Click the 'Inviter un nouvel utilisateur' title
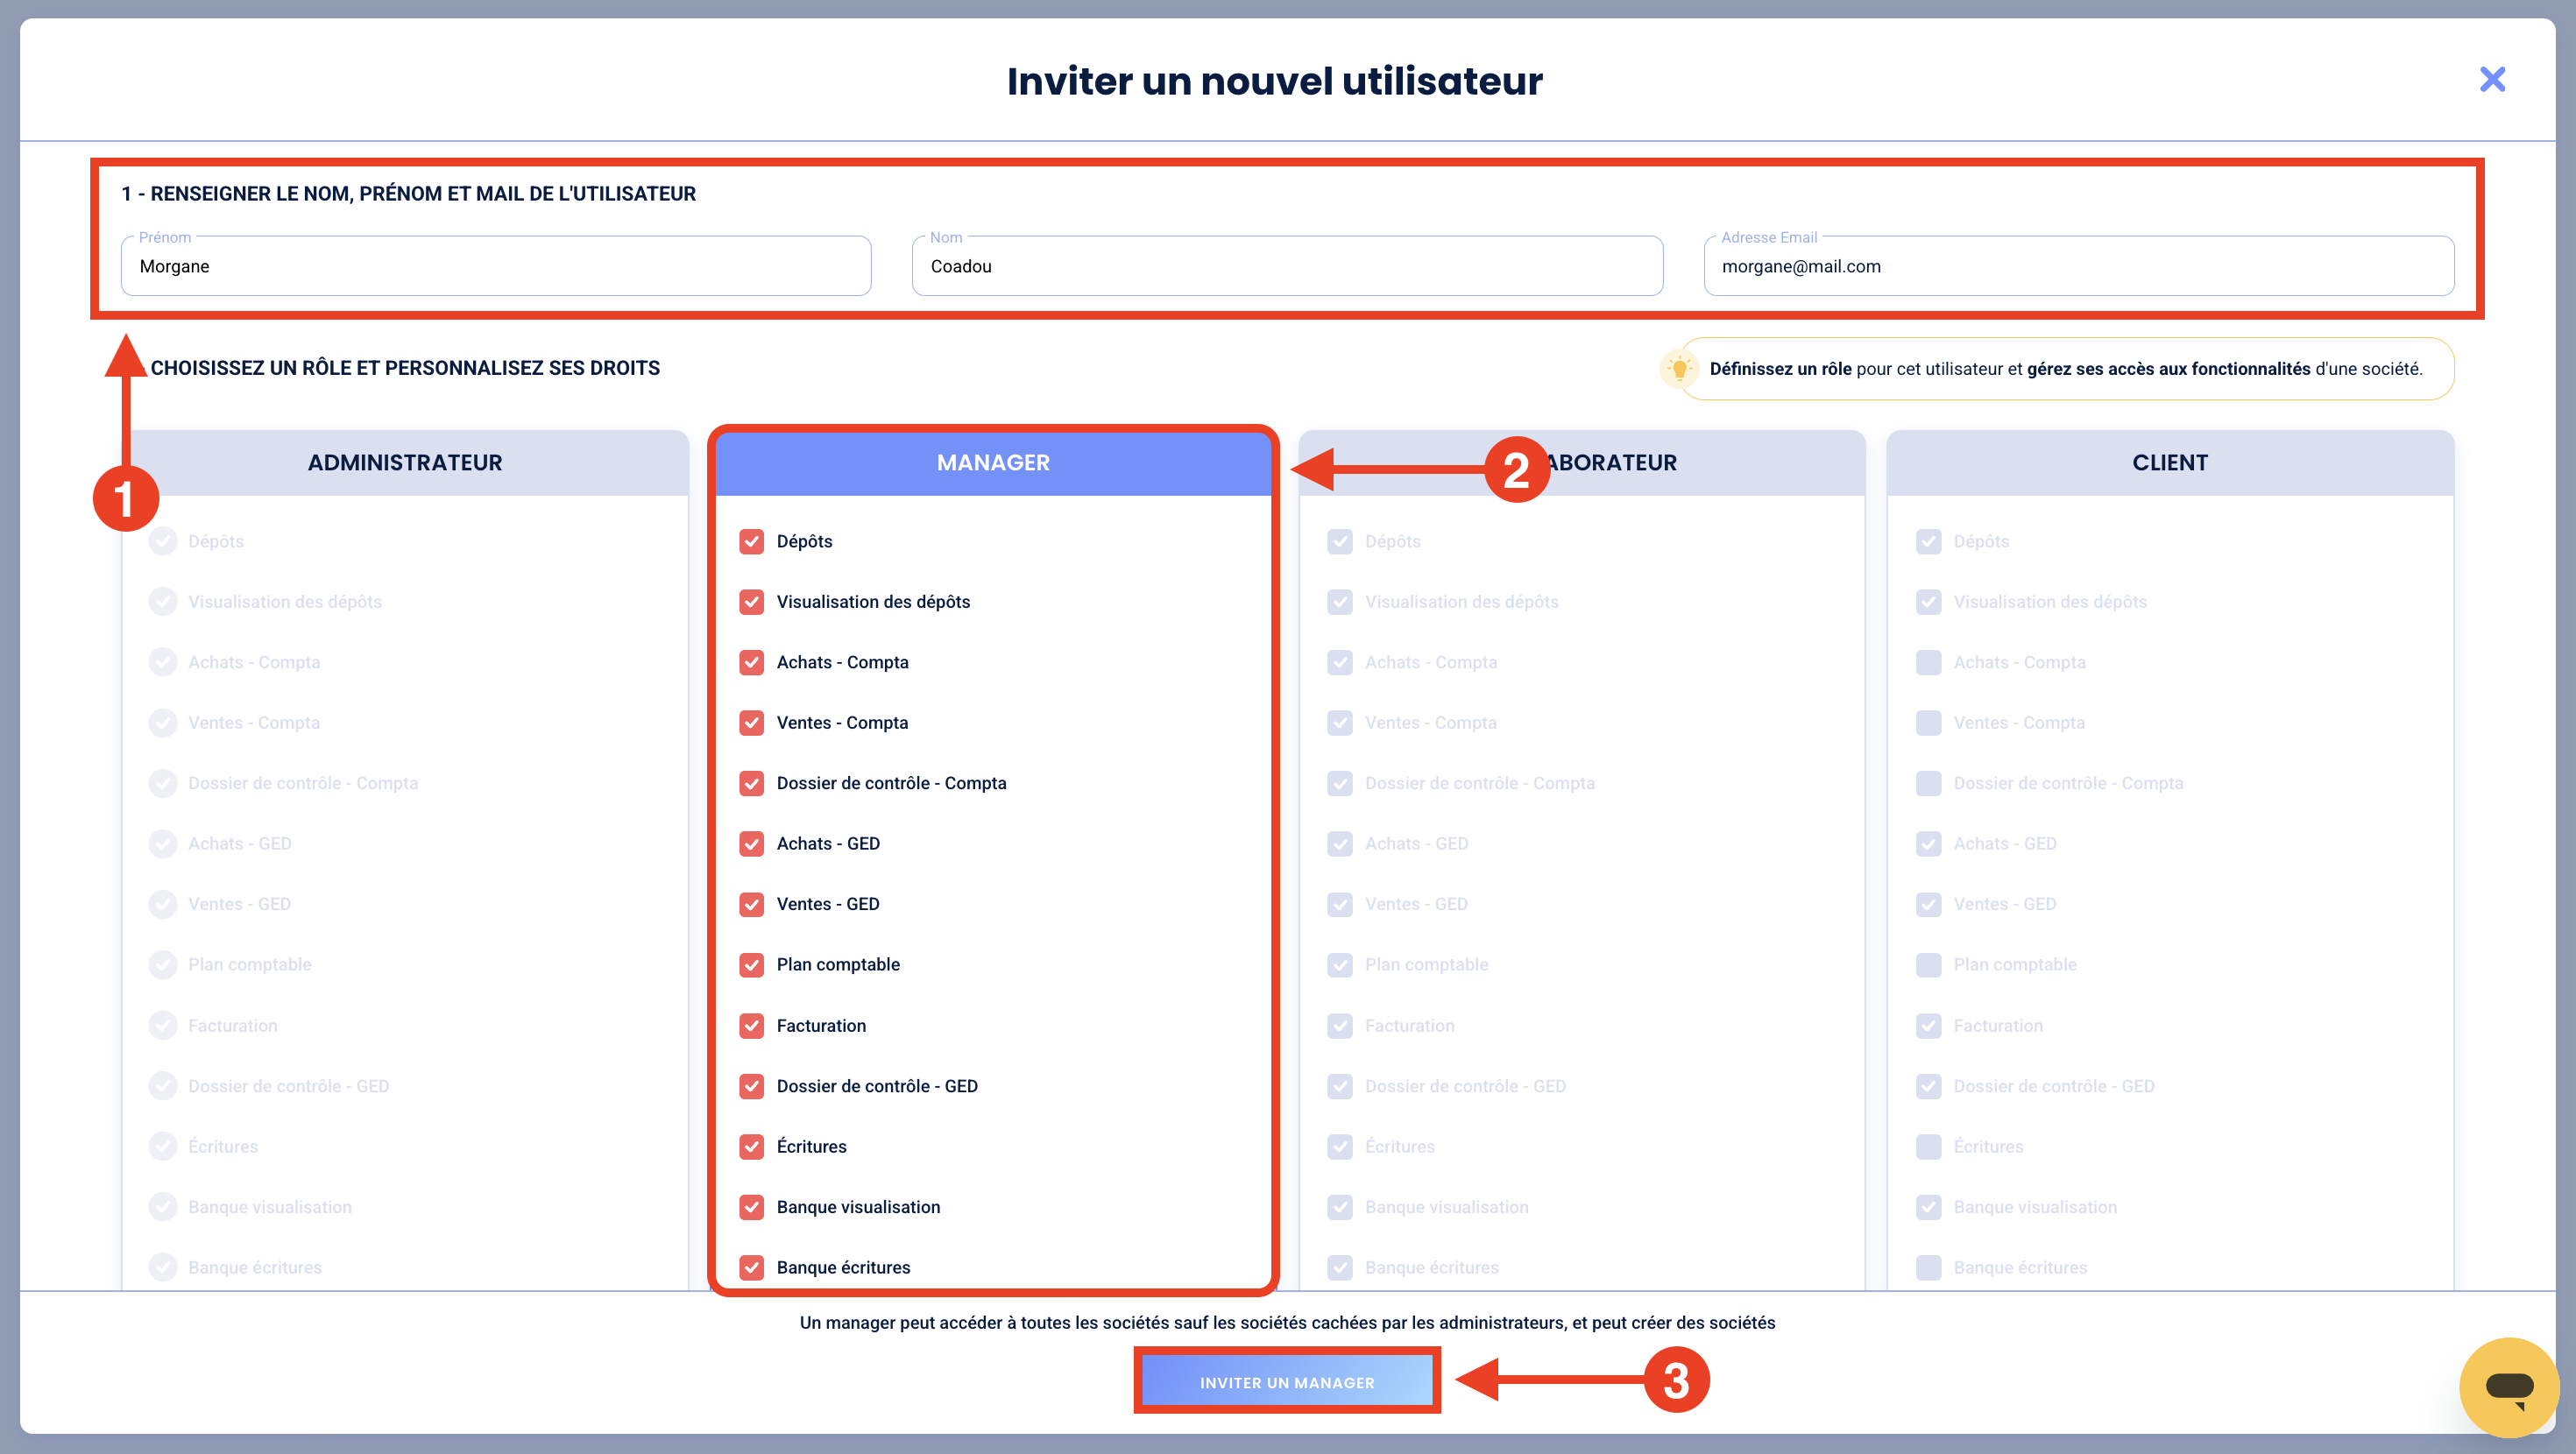The width and height of the screenshot is (2576, 1454). tap(1275, 81)
